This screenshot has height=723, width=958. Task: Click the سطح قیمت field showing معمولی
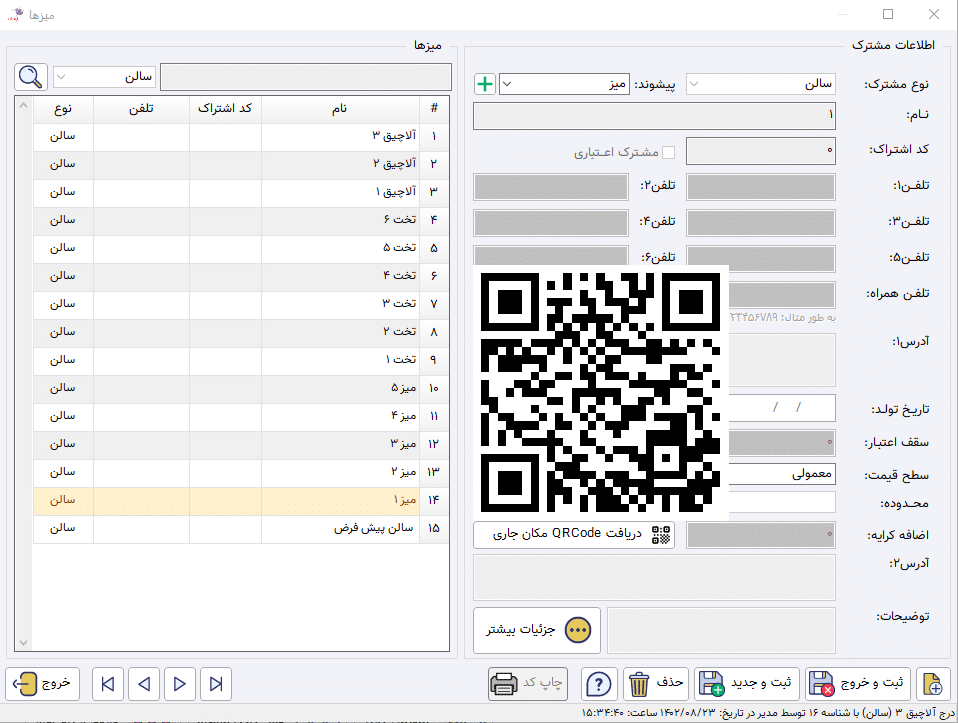pos(782,474)
